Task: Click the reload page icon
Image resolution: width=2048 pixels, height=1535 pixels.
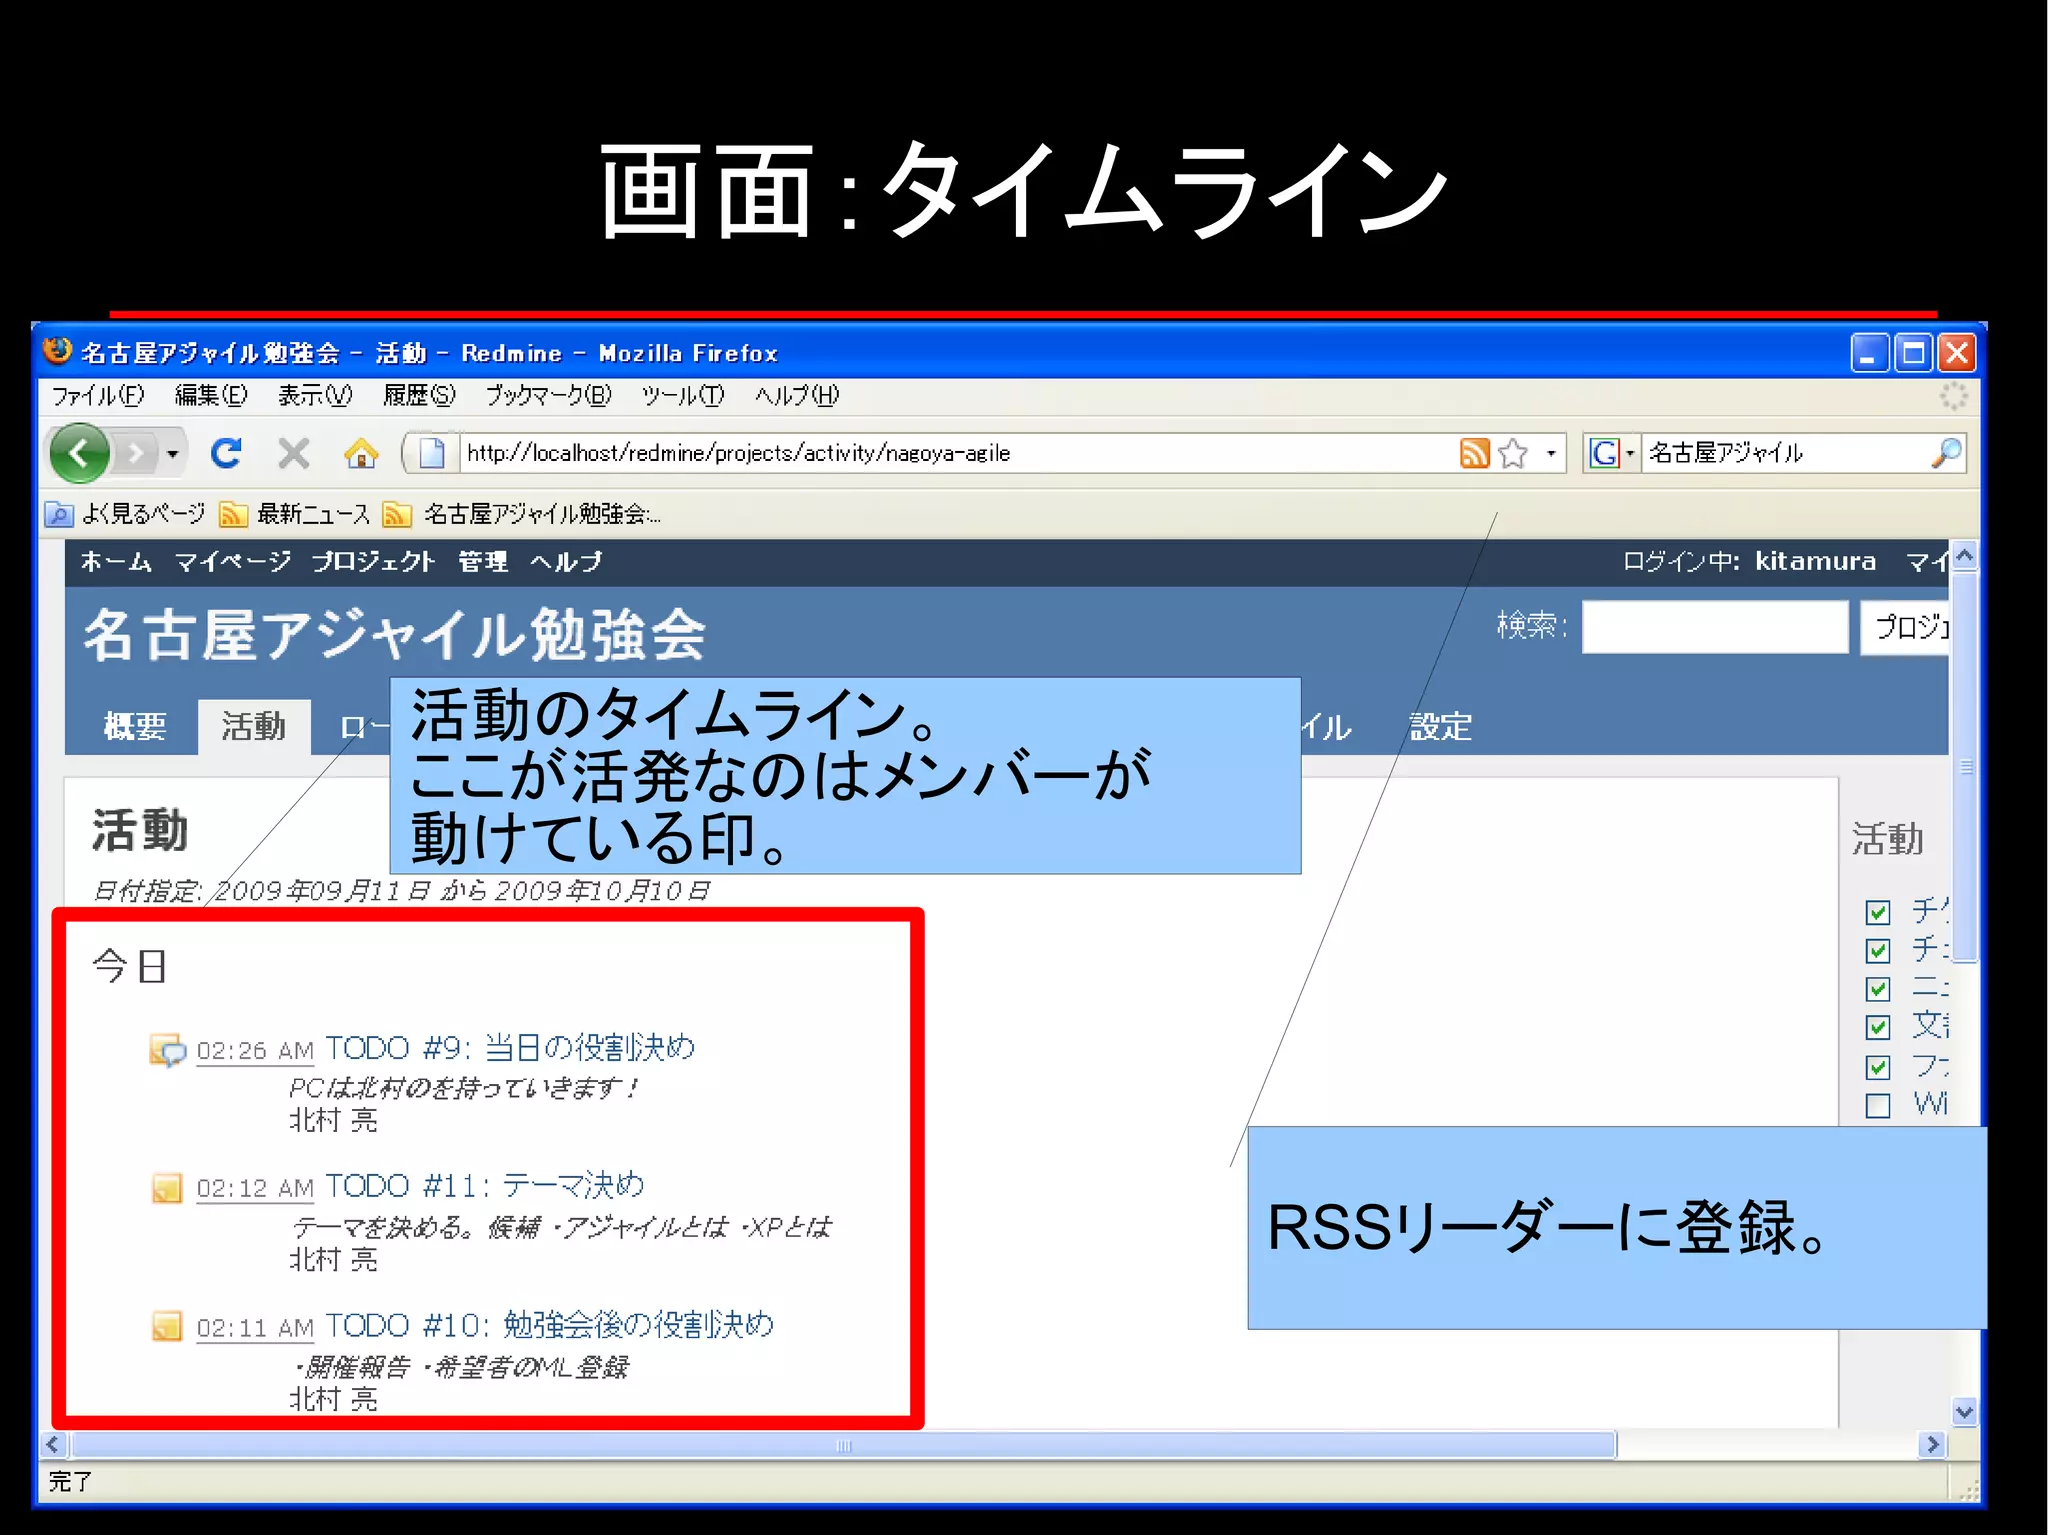Action: click(226, 453)
